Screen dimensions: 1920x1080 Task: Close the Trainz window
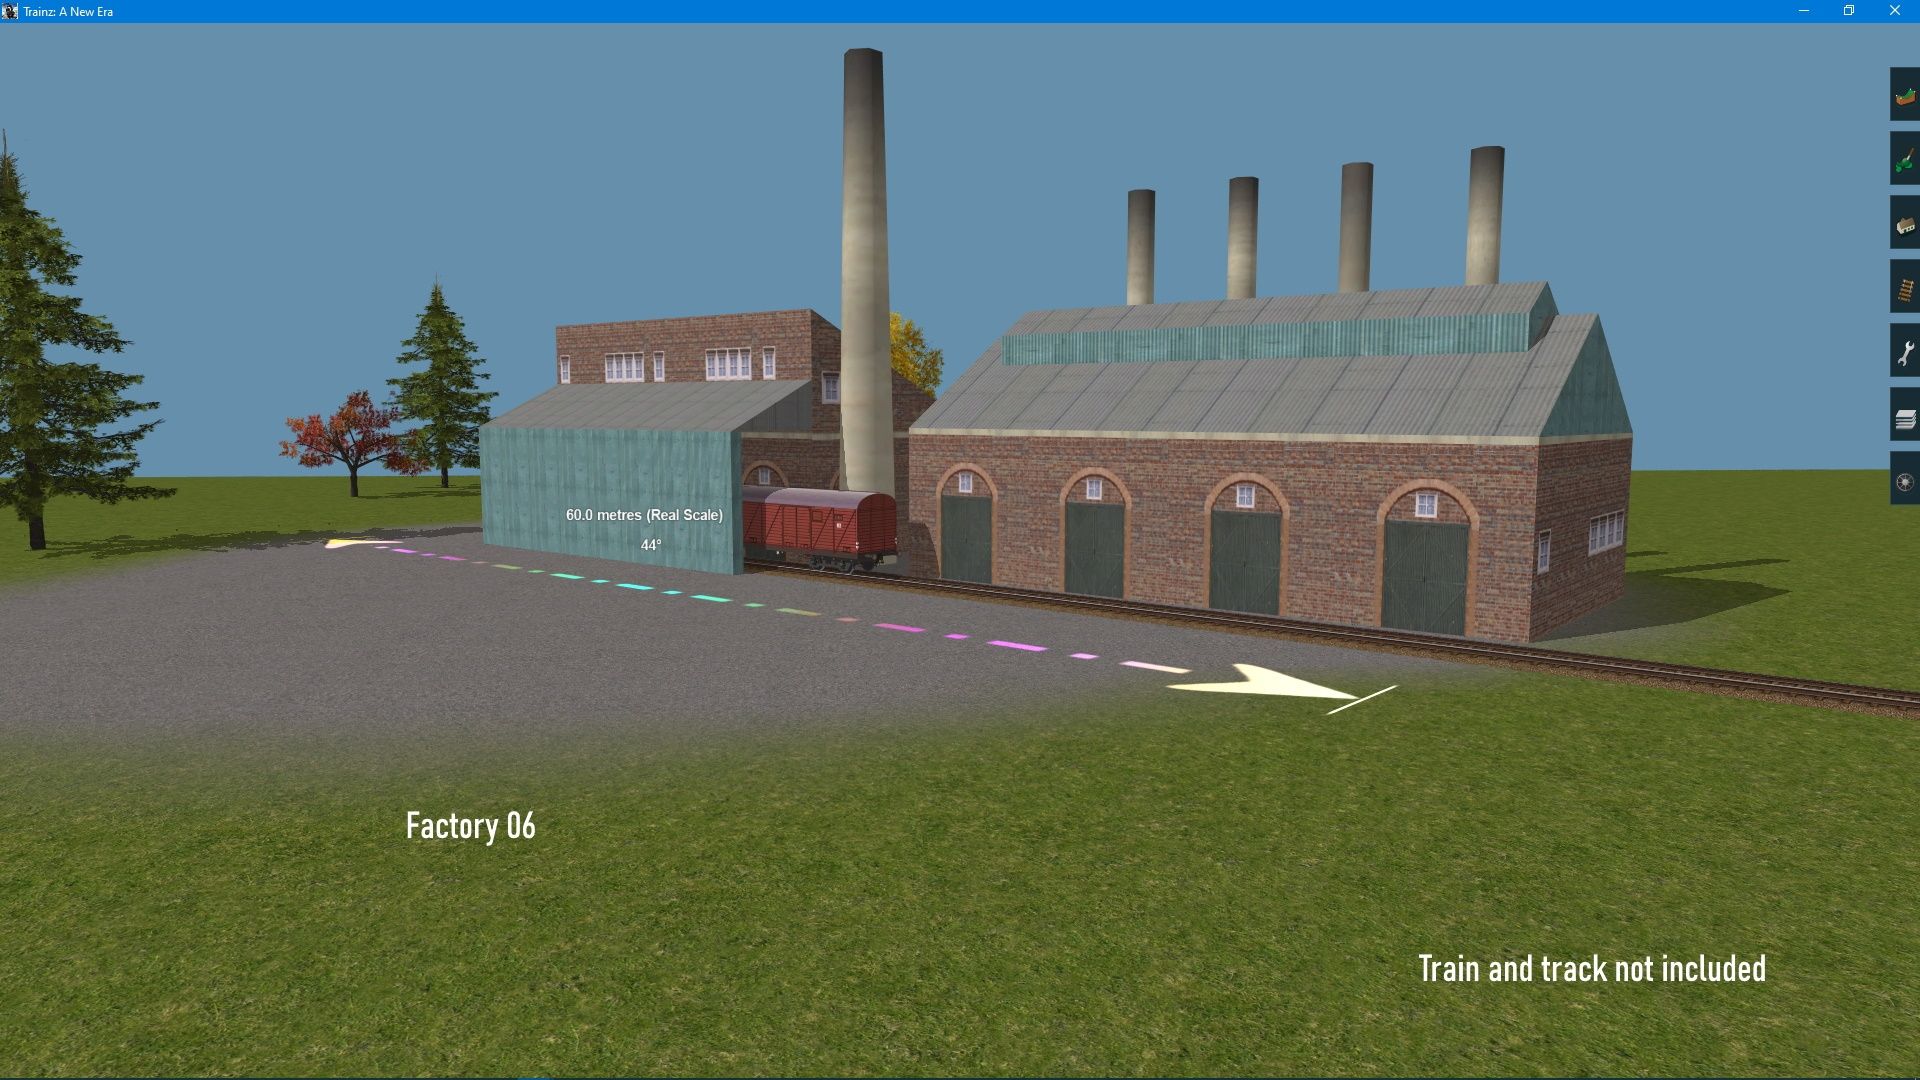(1894, 11)
